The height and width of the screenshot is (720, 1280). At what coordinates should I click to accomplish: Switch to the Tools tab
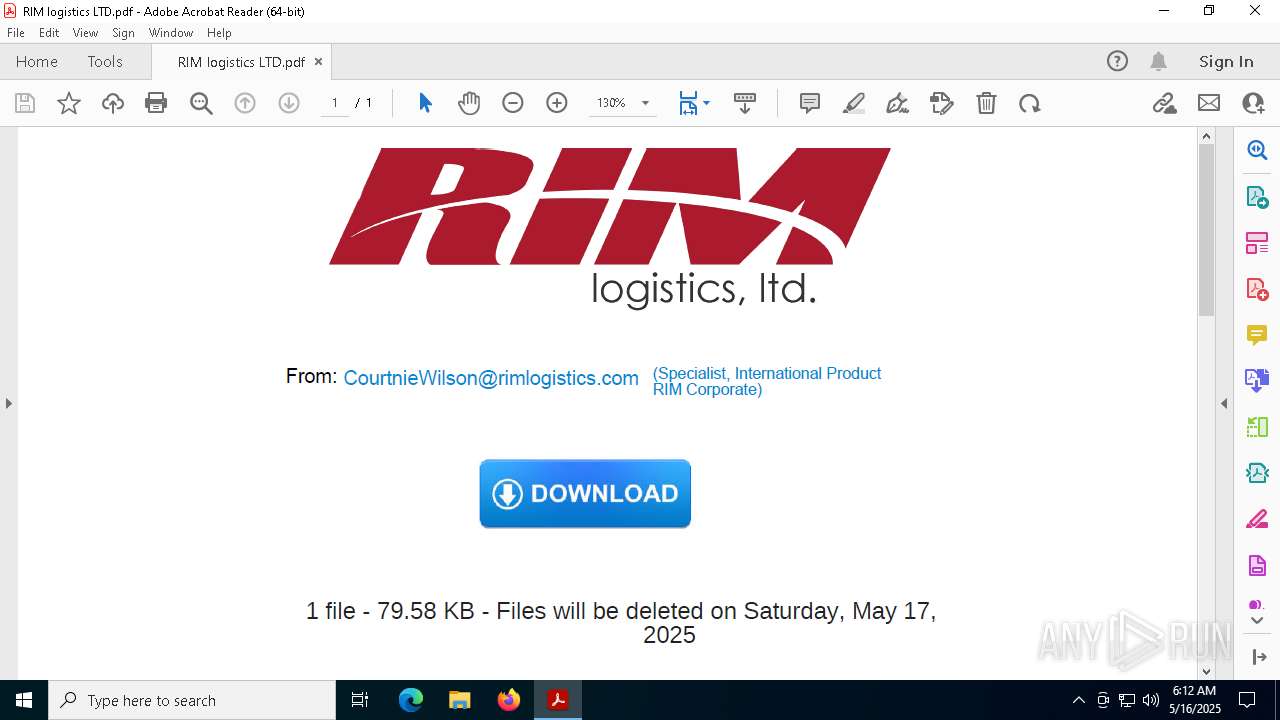pyautogui.click(x=105, y=61)
